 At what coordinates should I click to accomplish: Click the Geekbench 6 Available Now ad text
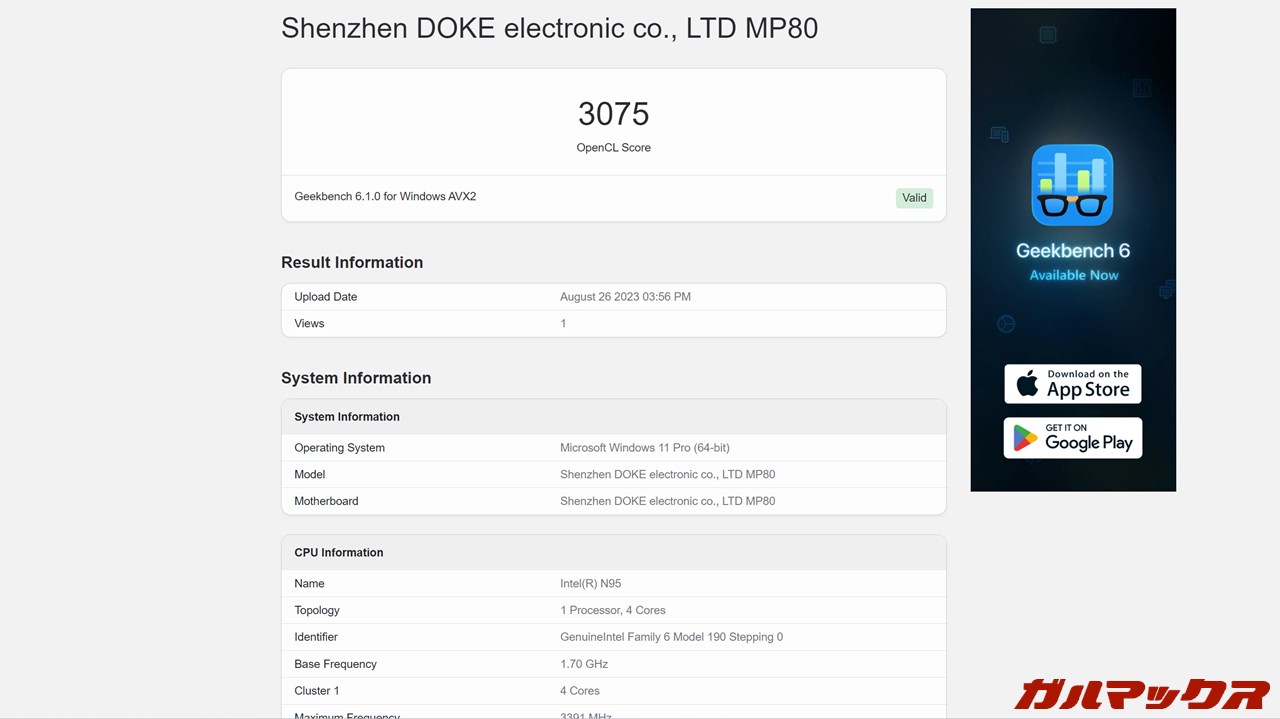click(1073, 262)
